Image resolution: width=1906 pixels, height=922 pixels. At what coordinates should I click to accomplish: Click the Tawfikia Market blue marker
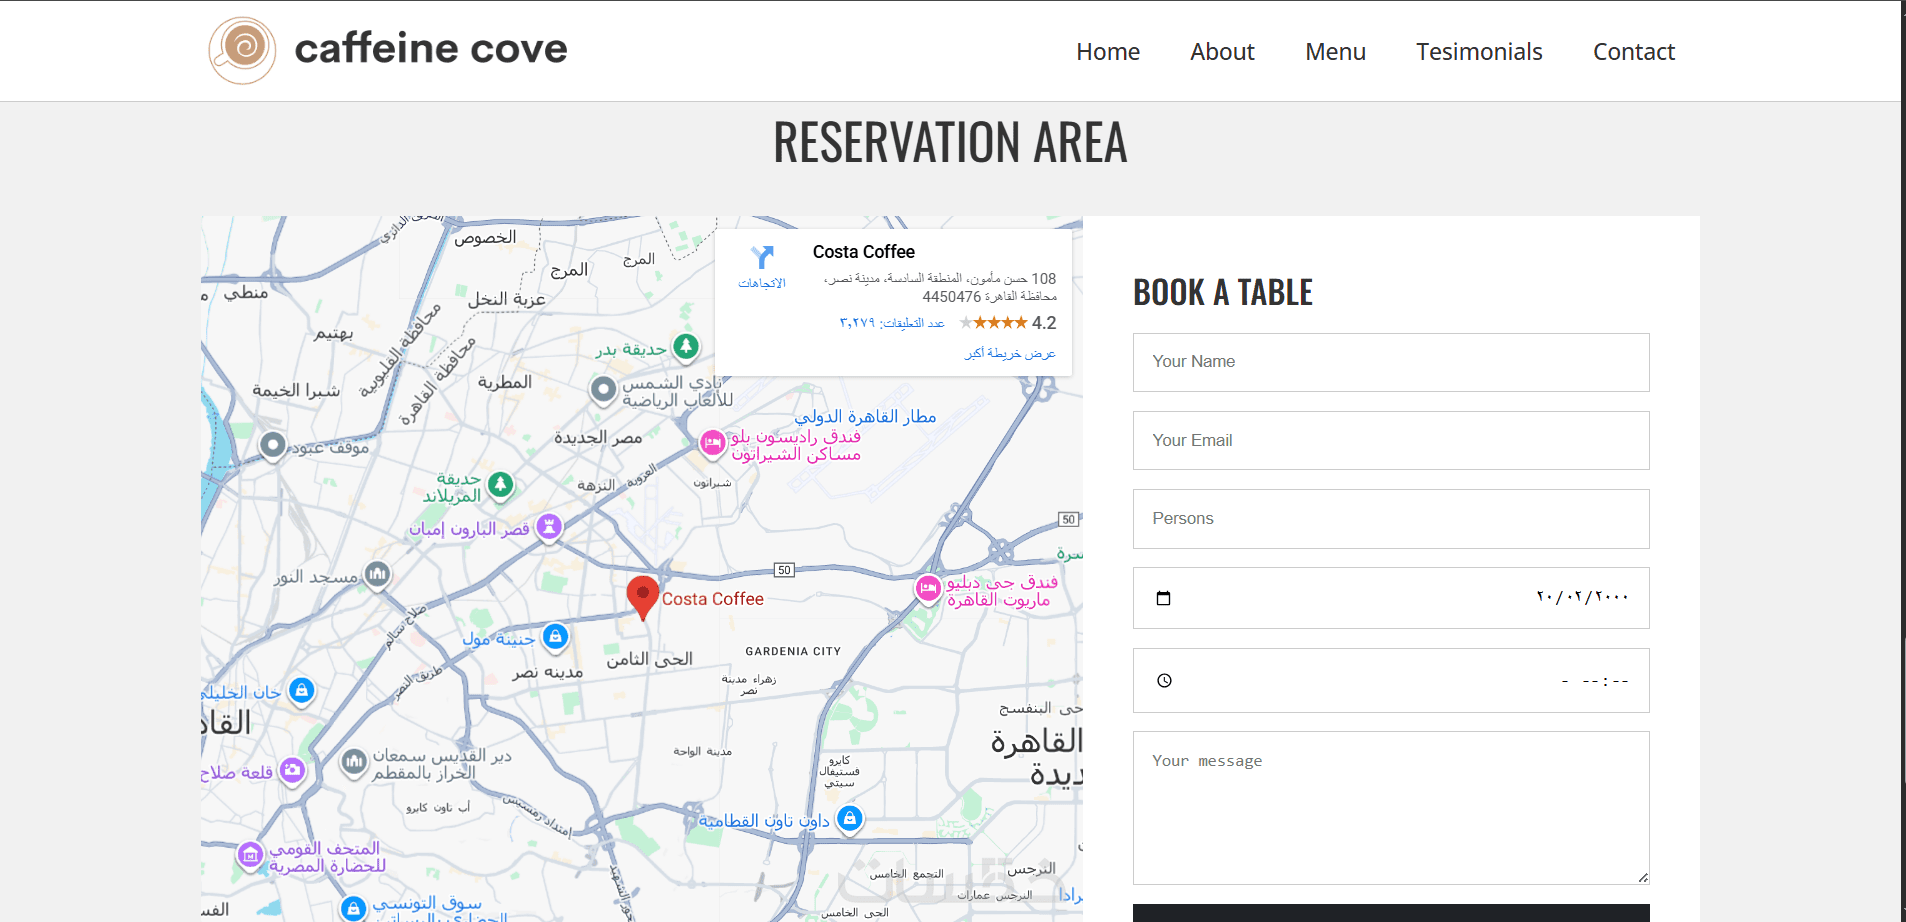[x=353, y=908]
